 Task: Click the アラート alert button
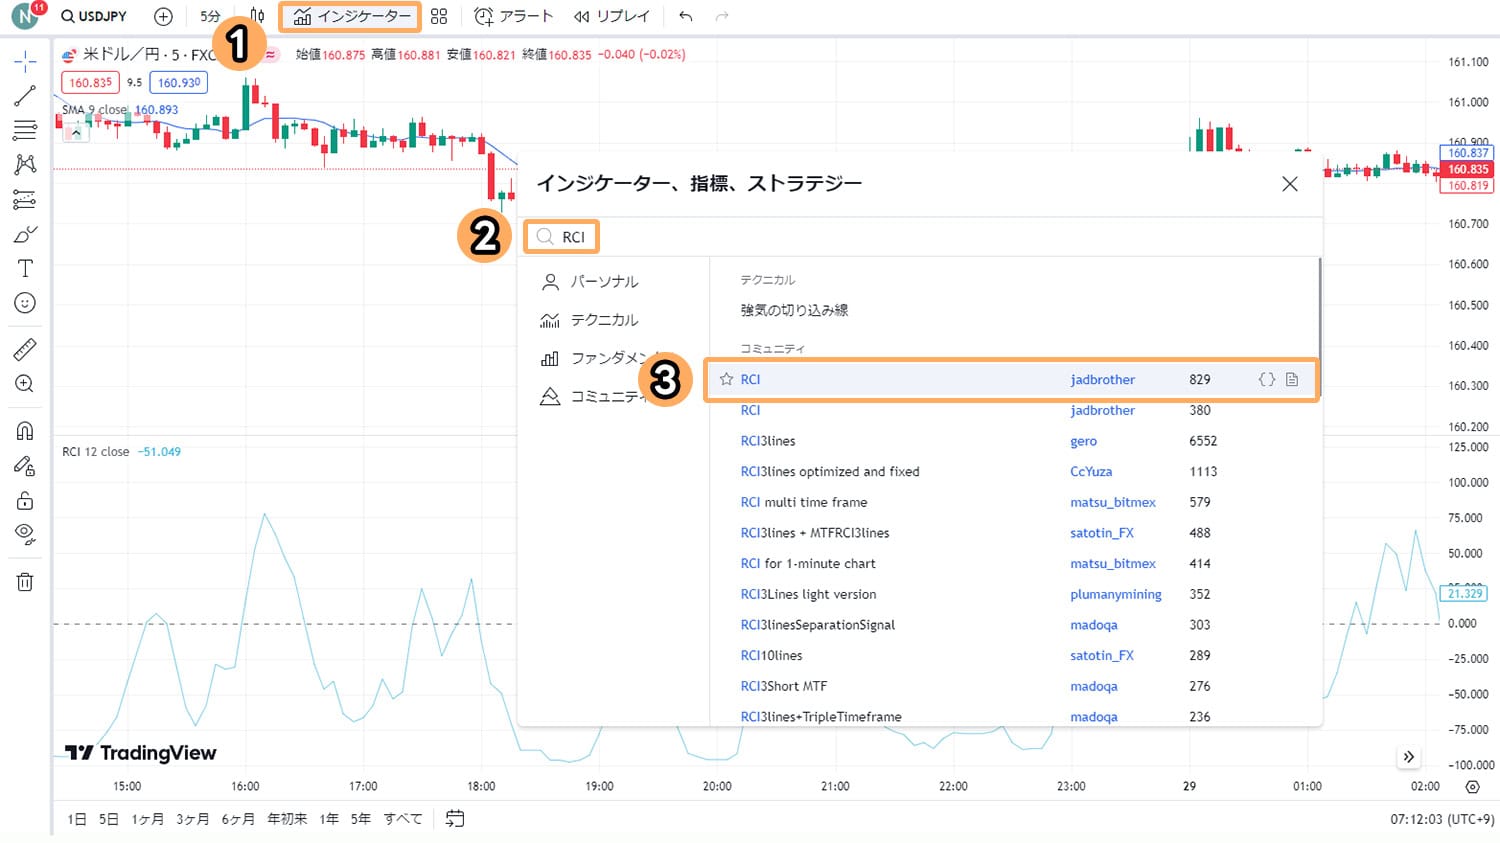pyautogui.click(x=513, y=16)
